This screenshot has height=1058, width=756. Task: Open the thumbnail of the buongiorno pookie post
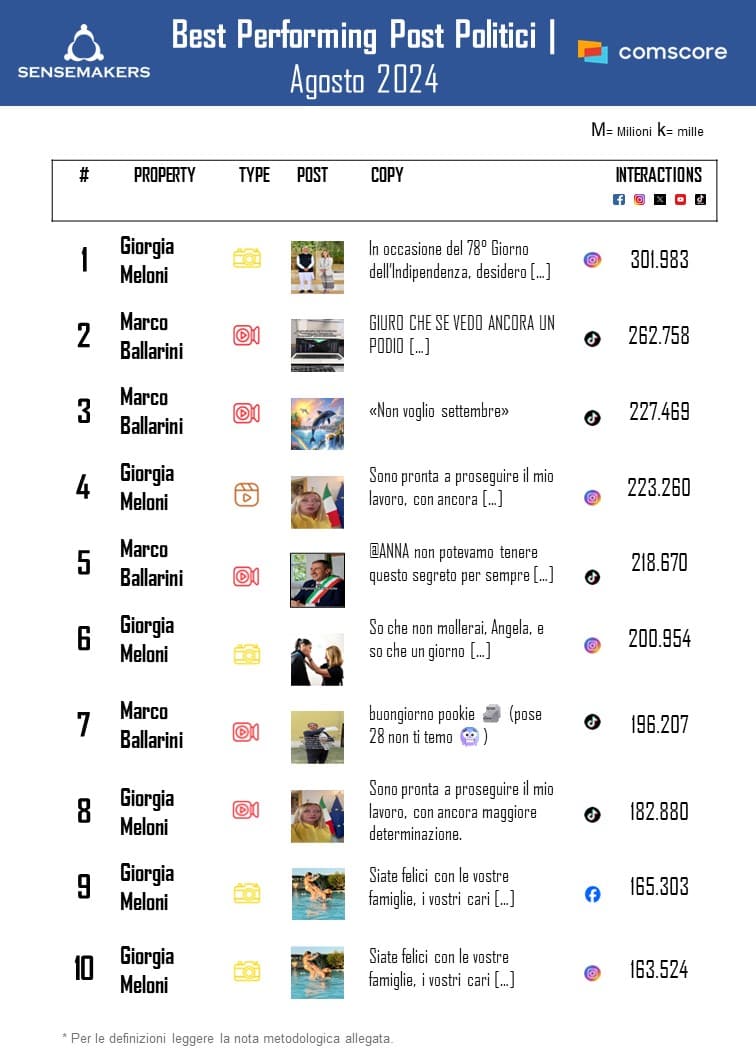317,737
